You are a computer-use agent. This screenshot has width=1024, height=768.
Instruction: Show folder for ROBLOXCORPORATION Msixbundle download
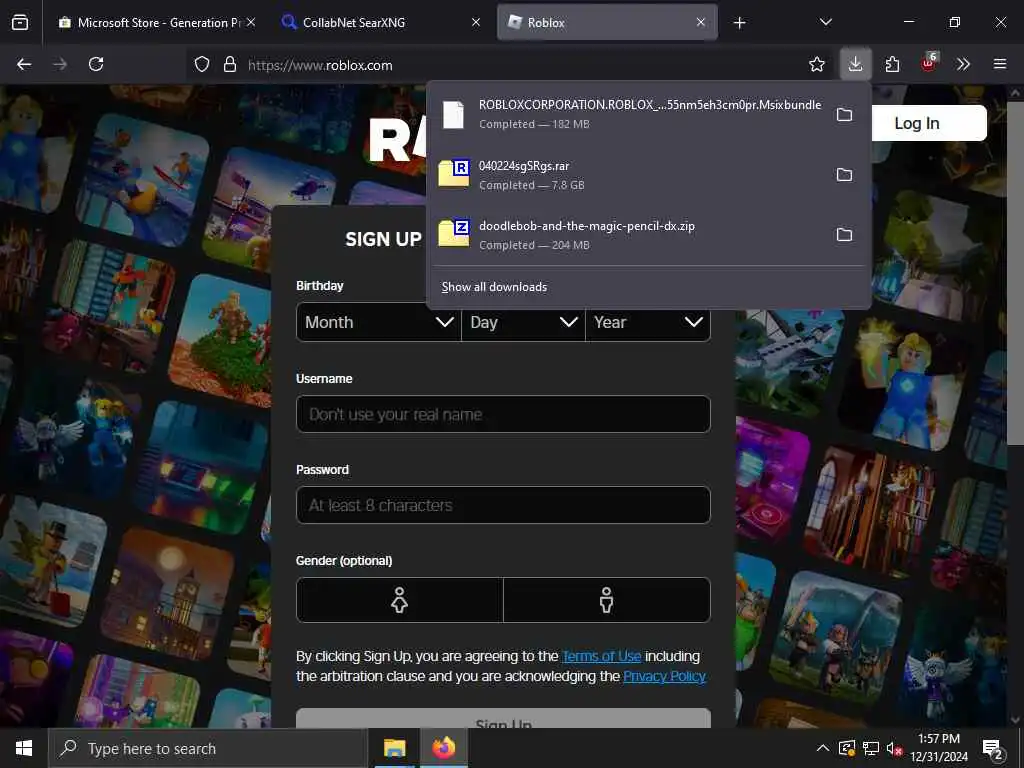(x=844, y=115)
